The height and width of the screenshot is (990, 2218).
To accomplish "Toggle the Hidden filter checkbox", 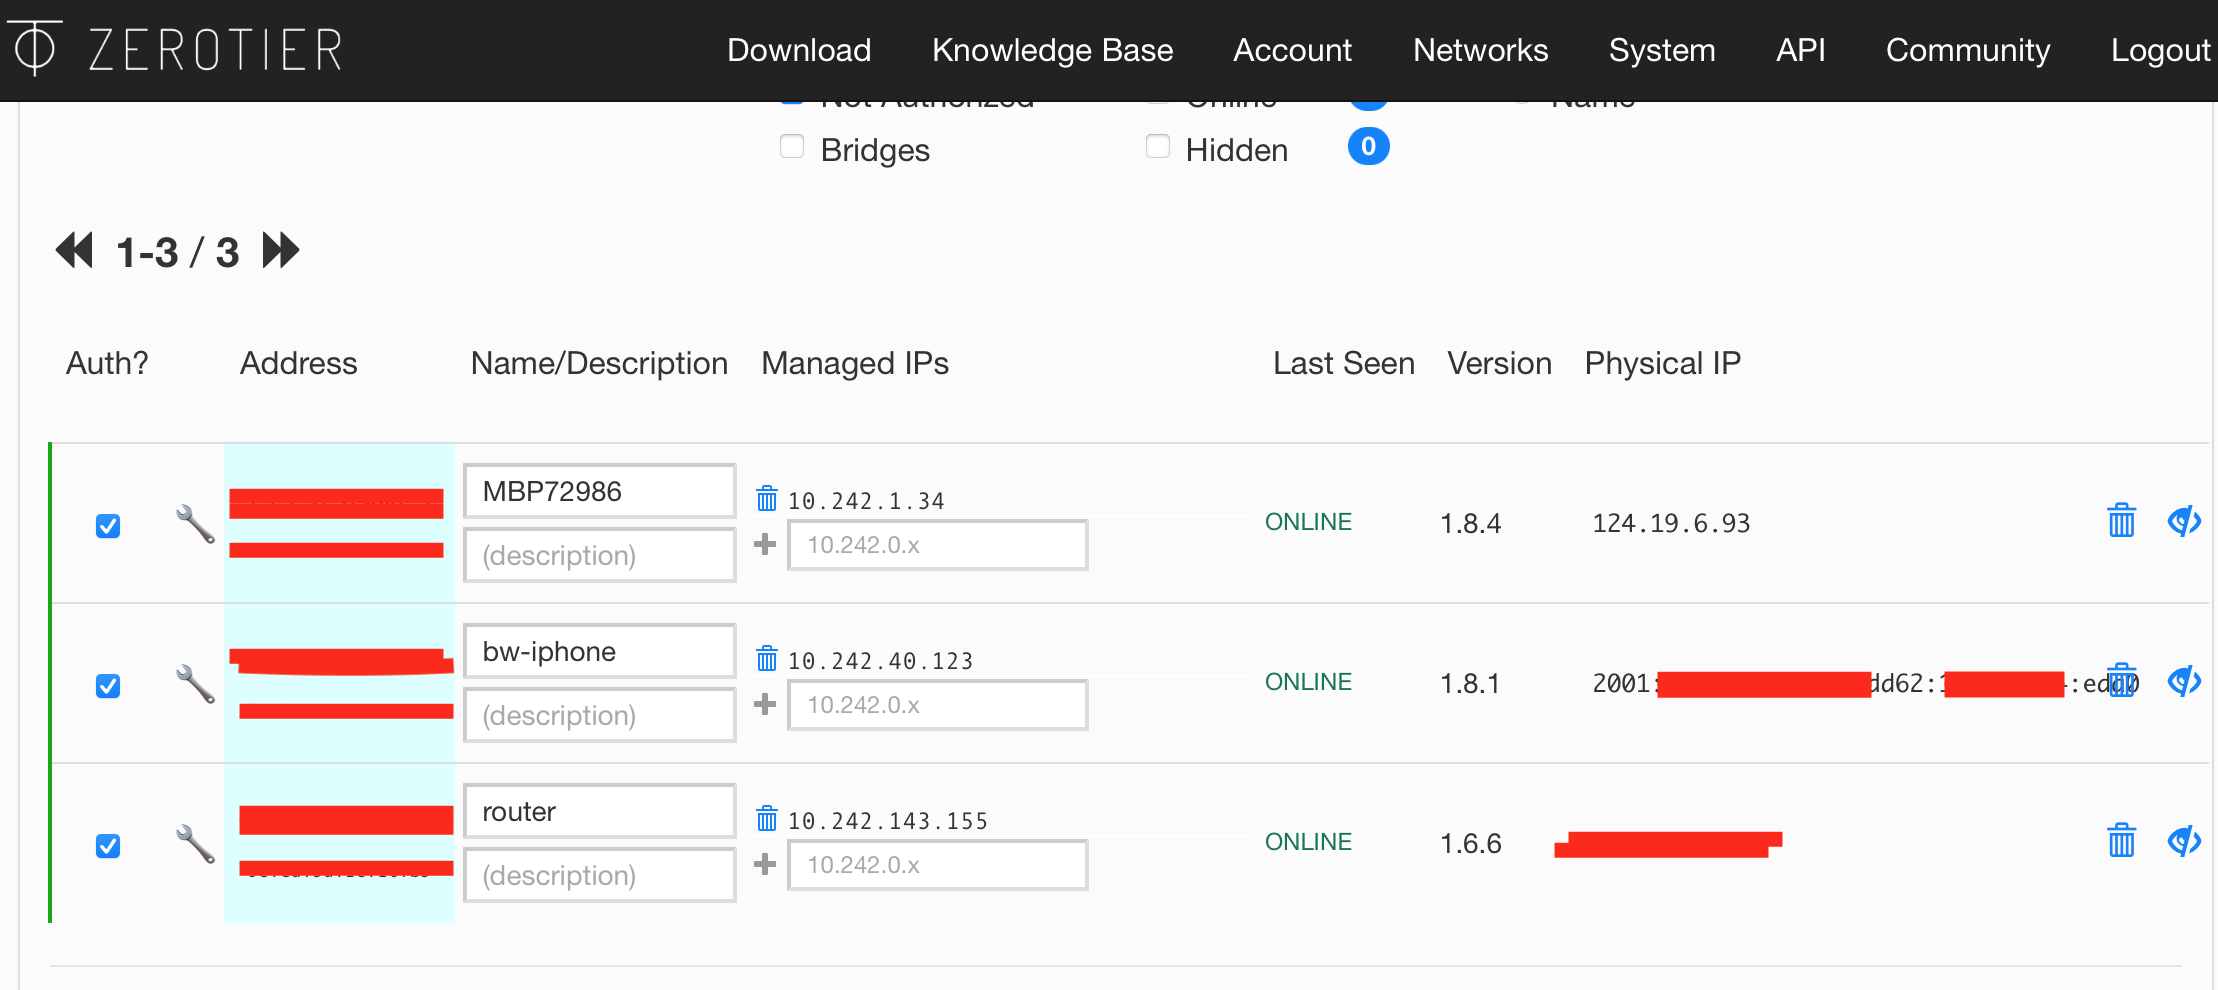I will (1158, 147).
